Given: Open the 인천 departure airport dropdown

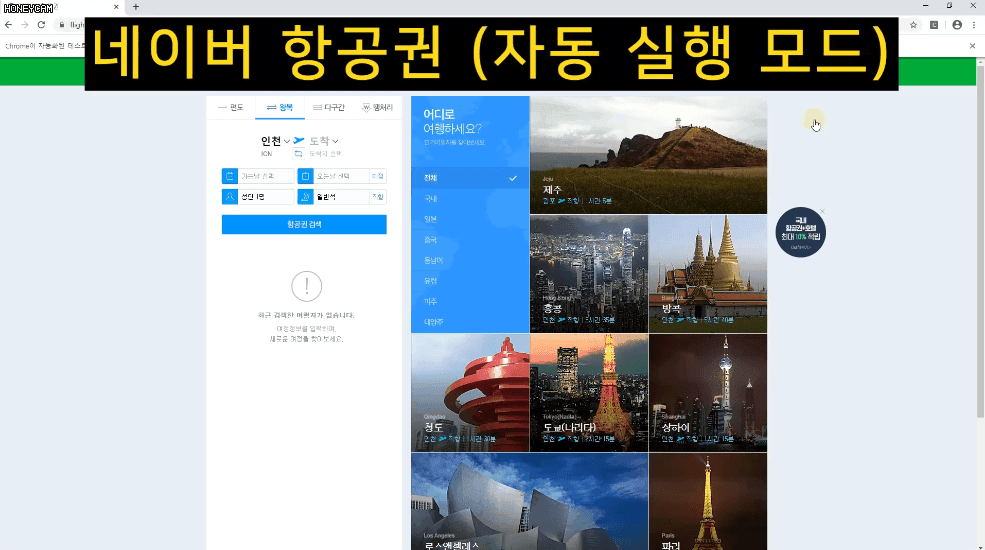Looking at the screenshot, I should point(275,141).
